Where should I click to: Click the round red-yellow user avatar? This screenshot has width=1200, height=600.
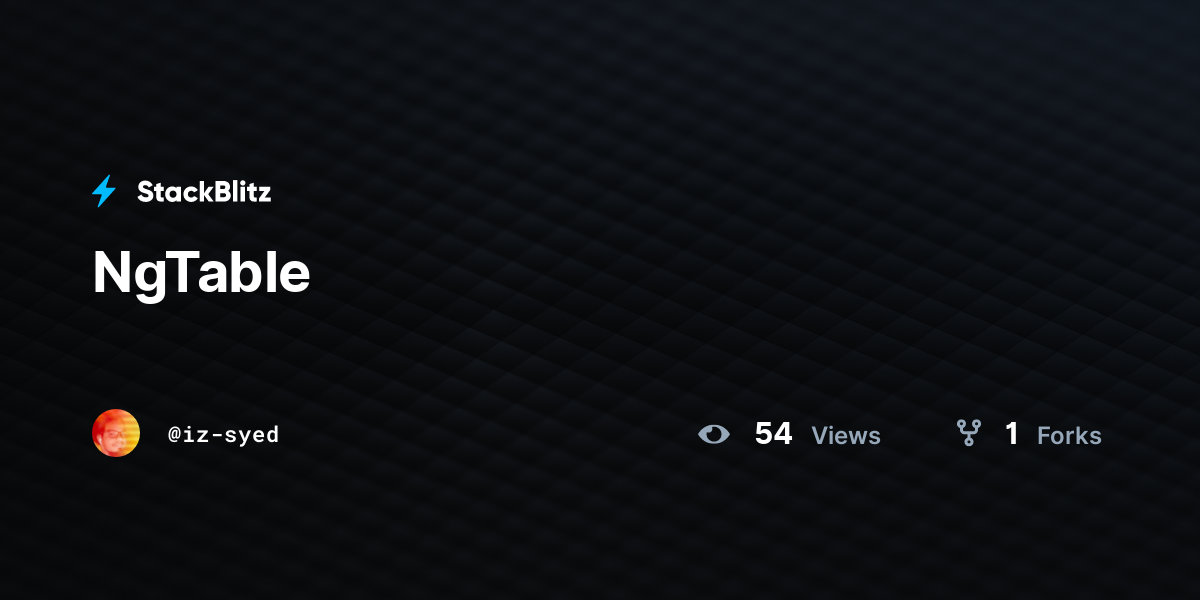pos(116,433)
